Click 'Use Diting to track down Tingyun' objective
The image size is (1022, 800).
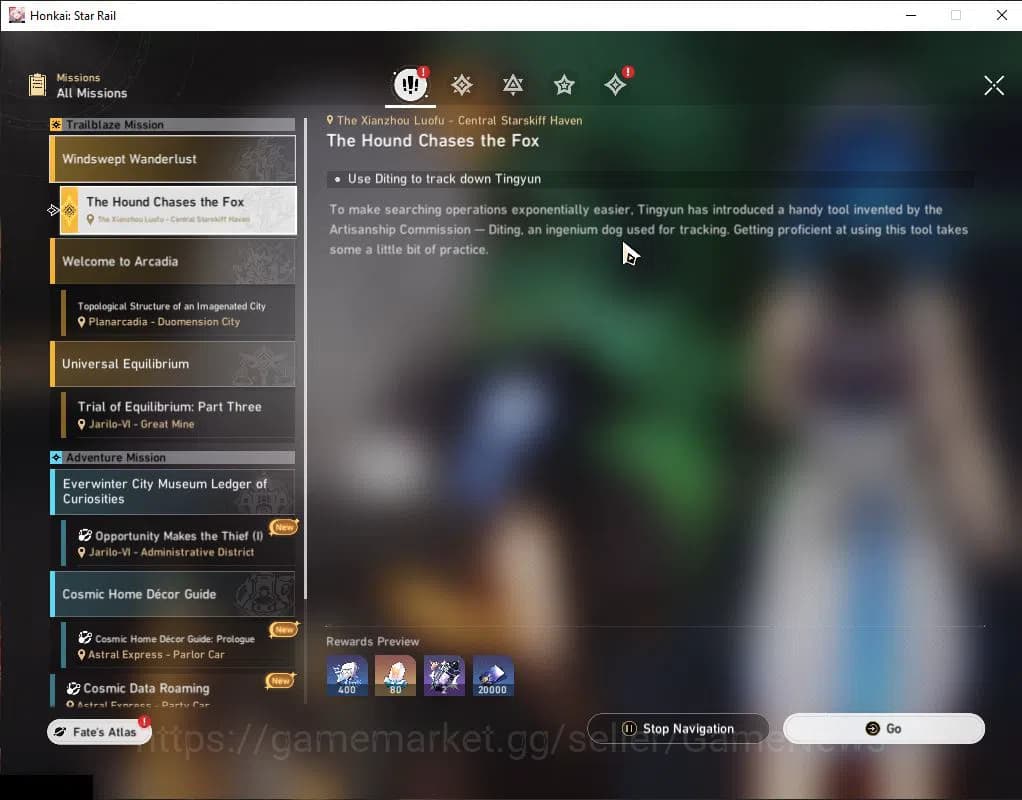tap(444, 179)
